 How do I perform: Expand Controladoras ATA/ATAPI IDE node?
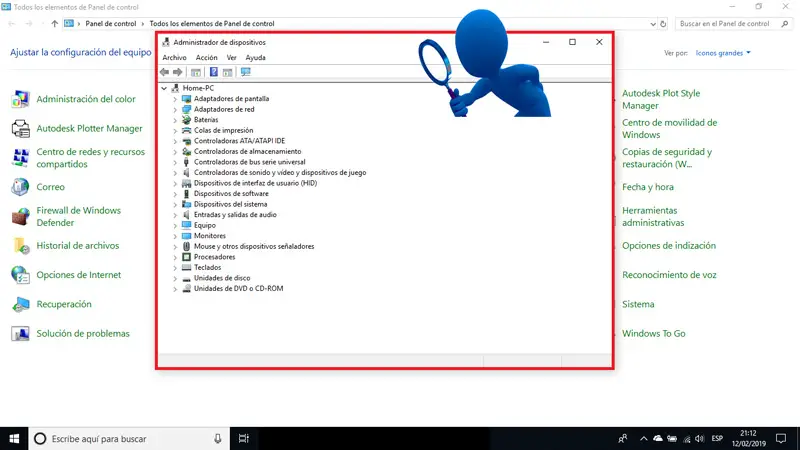click(x=175, y=141)
